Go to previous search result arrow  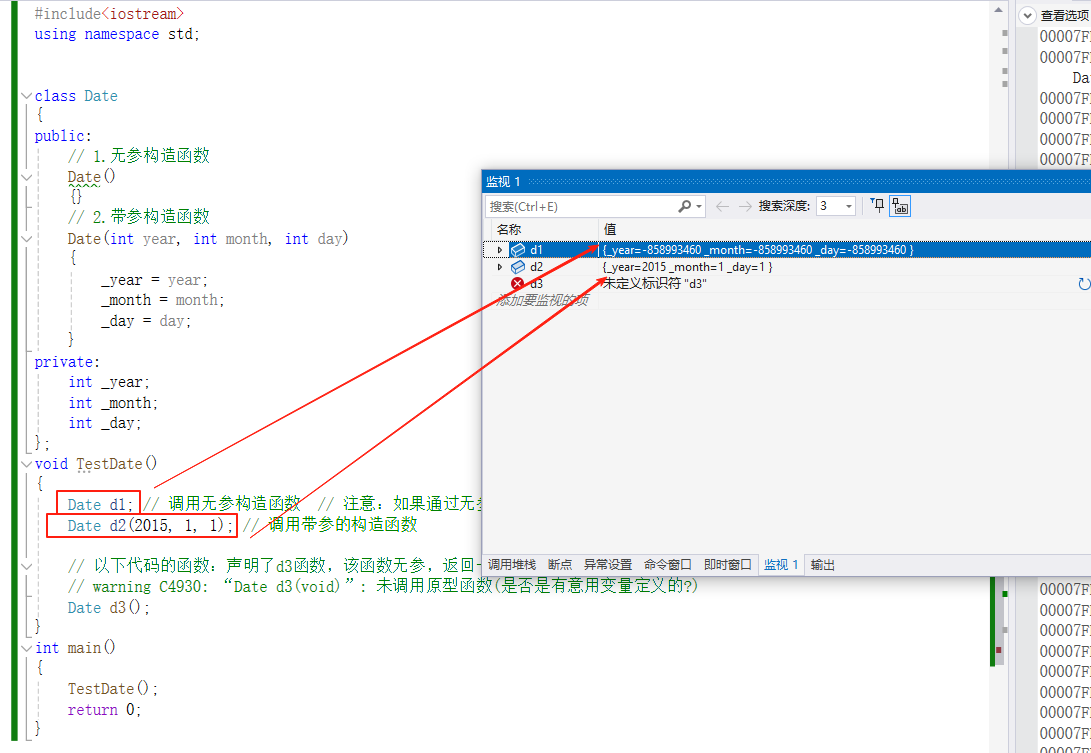pos(722,206)
